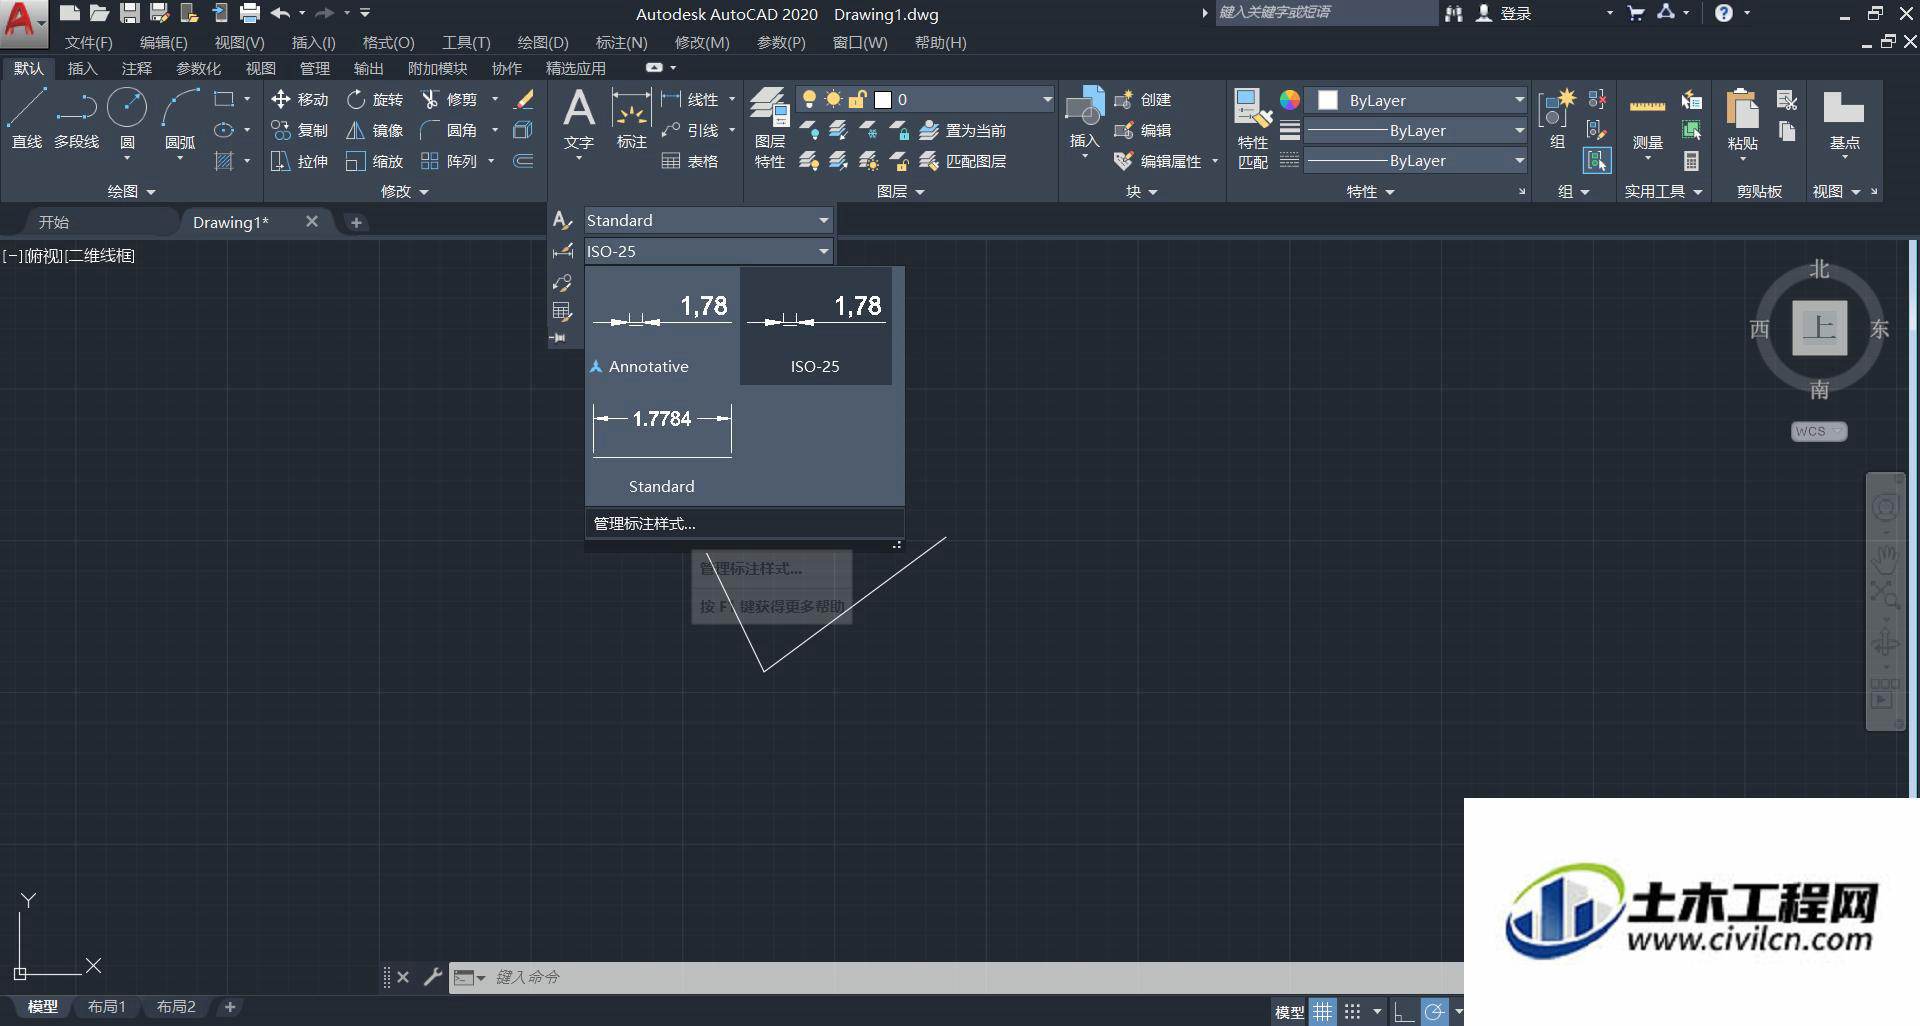Activate the Rotate (旋转) command
The width and height of the screenshot is (1920, 1026).
(x=374, y=99)
